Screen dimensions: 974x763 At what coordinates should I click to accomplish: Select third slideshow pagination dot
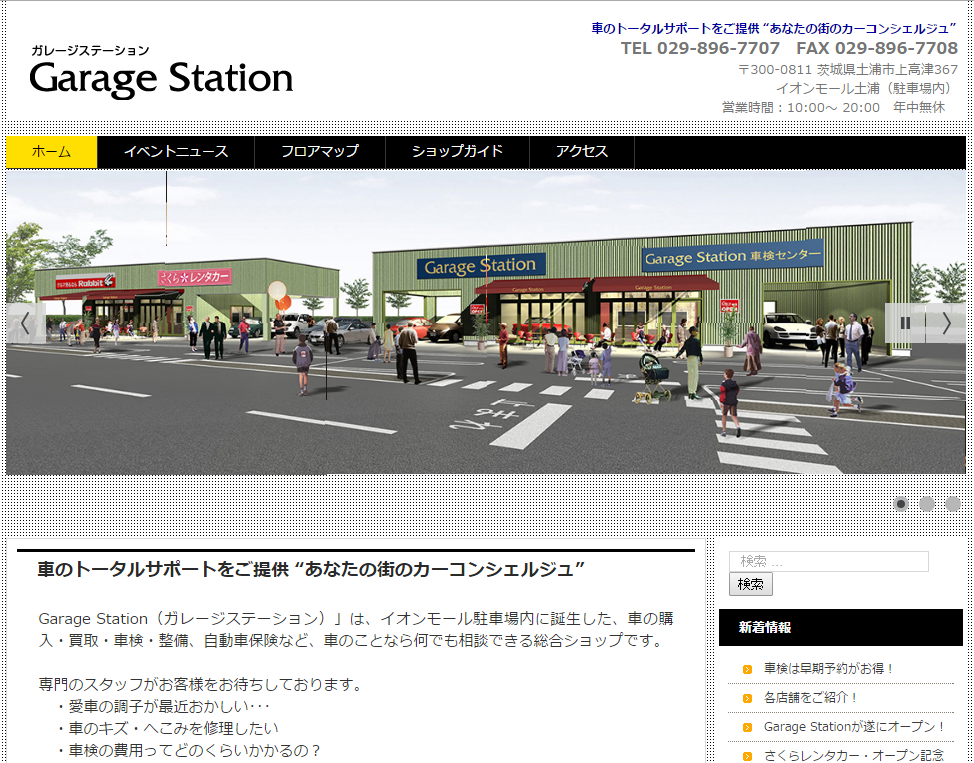953,504
